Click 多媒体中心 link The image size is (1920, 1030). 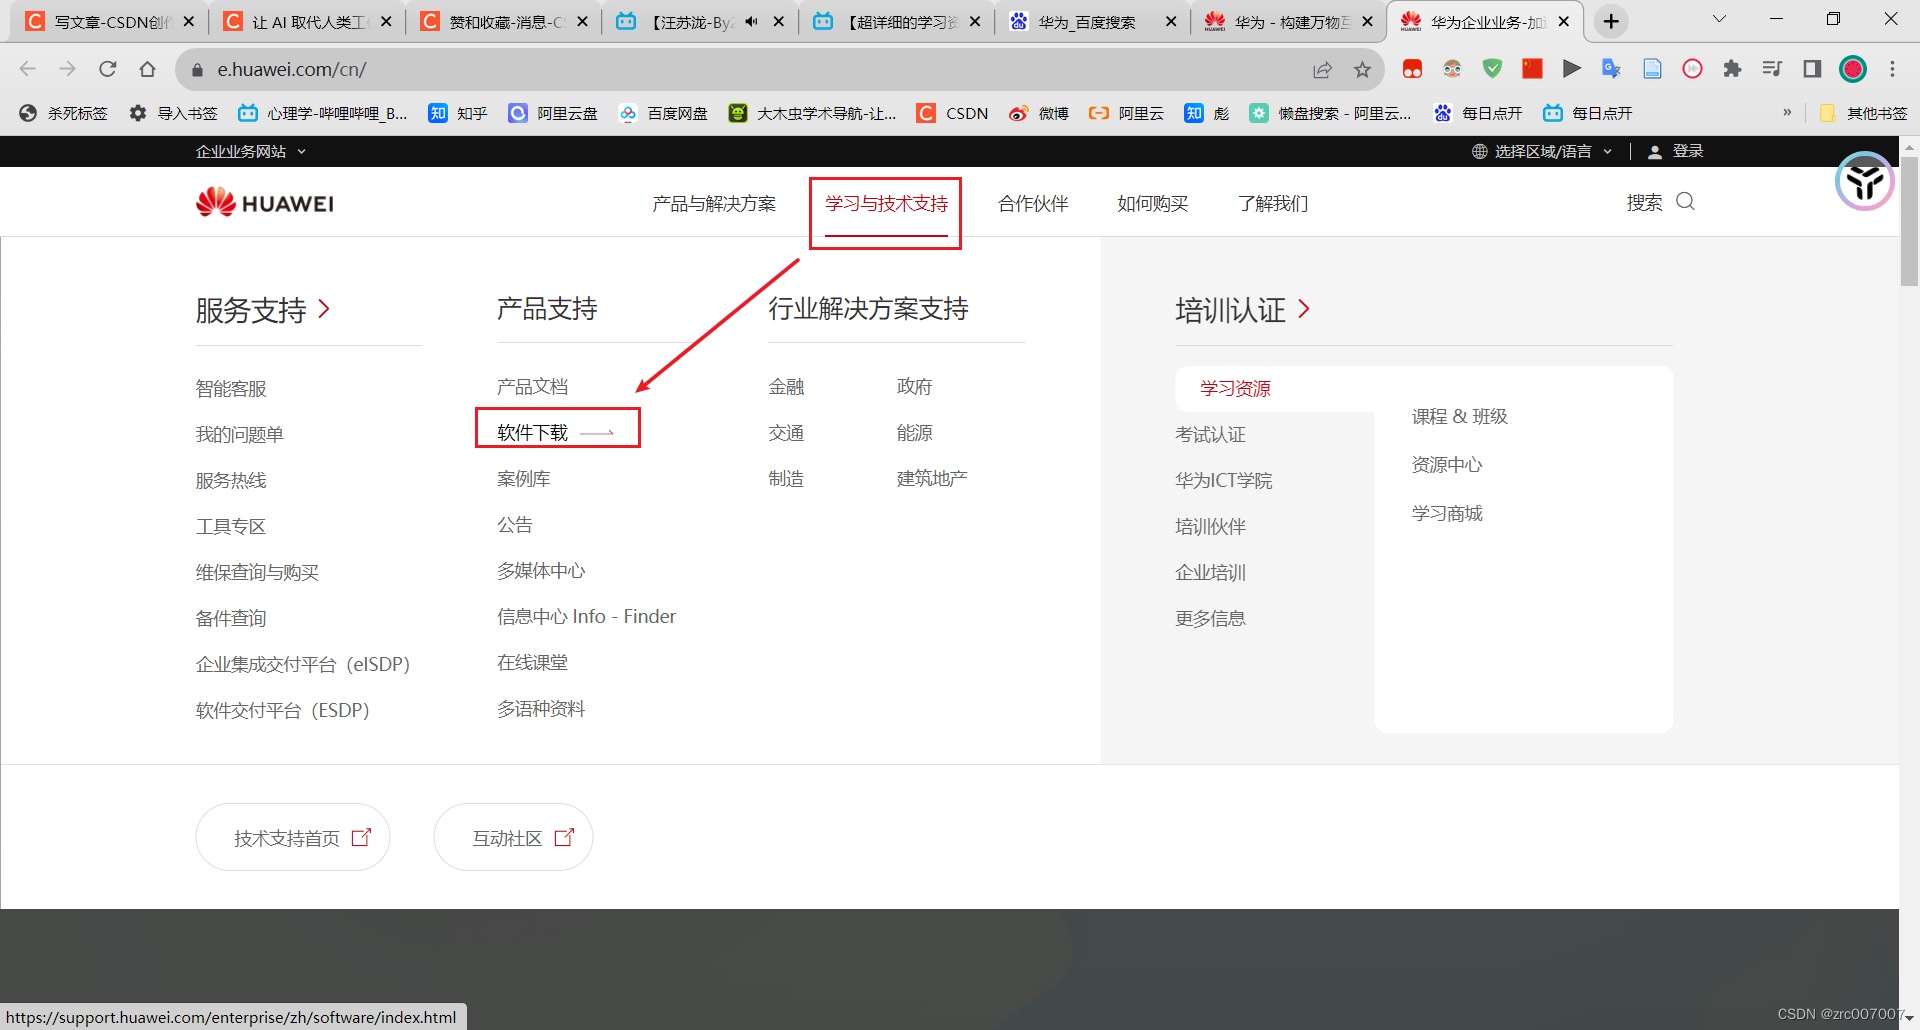click(x=541, y=570)
